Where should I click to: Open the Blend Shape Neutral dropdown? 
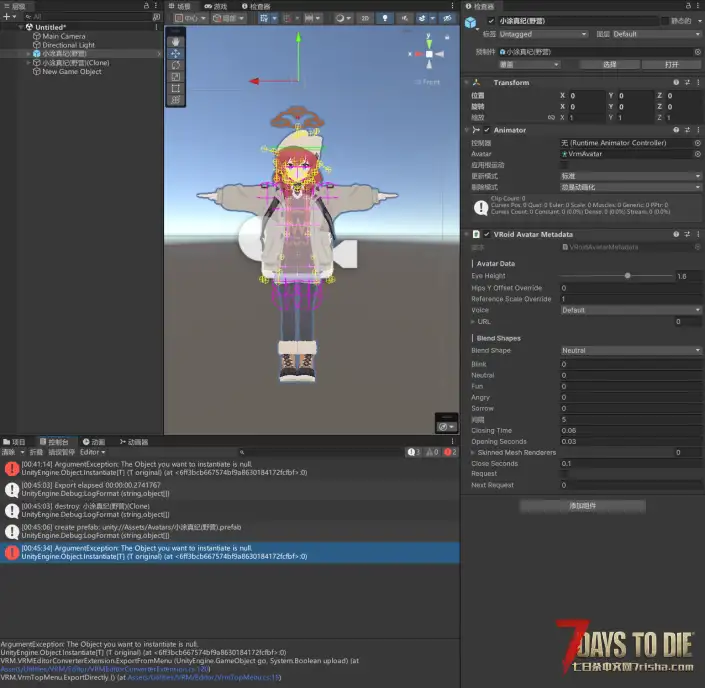630,351
